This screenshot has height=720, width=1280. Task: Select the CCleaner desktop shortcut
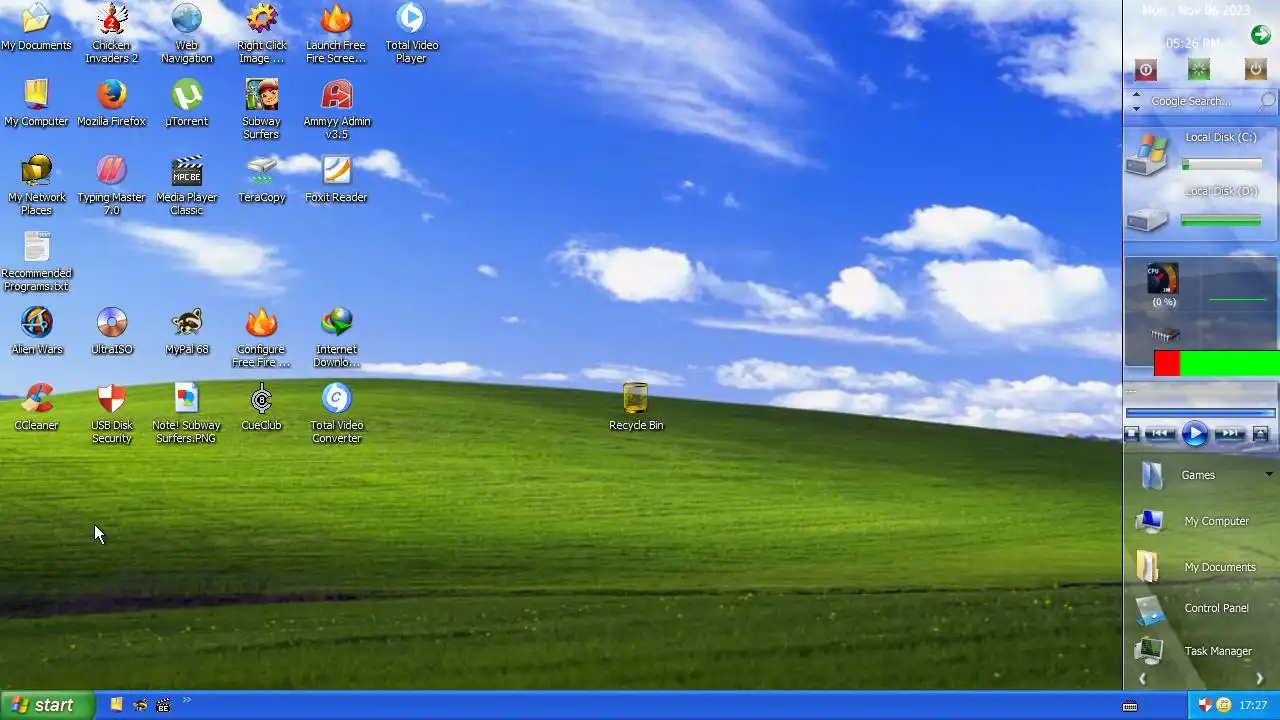36,407
